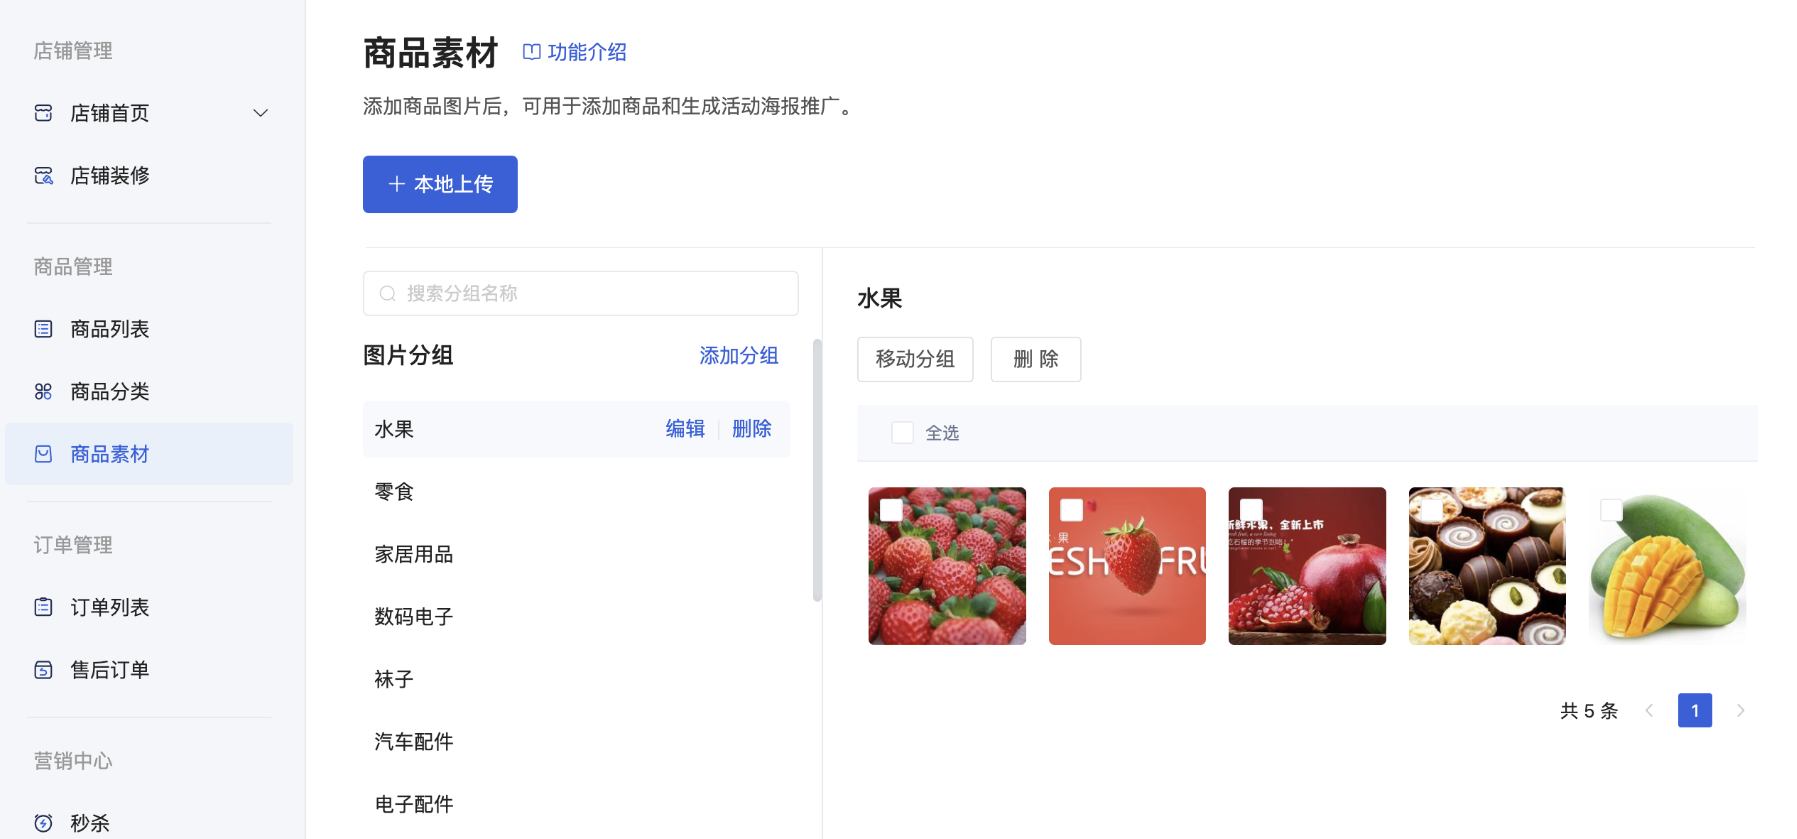Click 删除 on the 水果 group row

click(752, 429)
